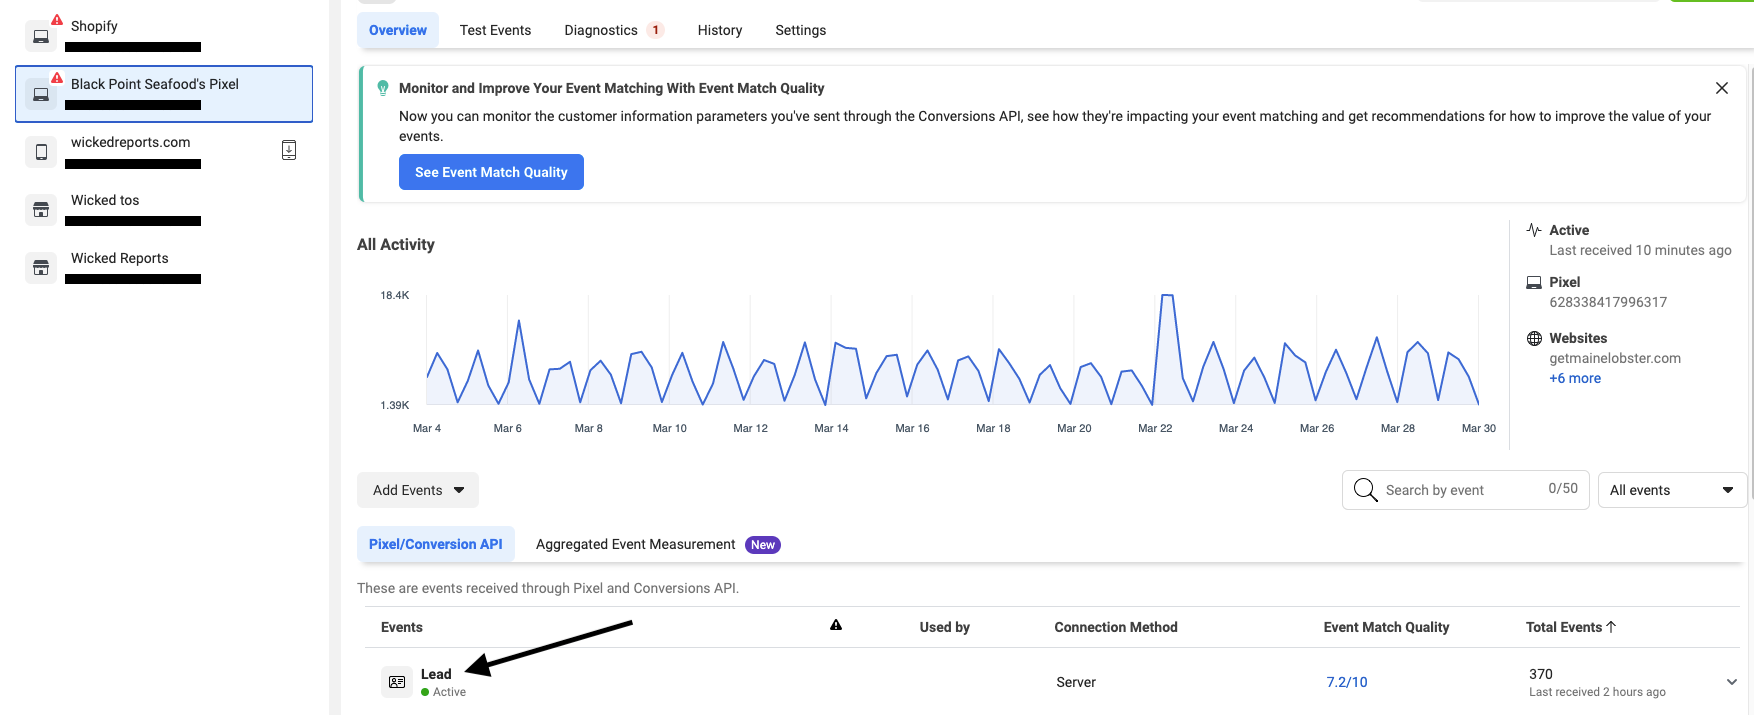Select Wicked Reports data source
The image size is (1754, 715).
(x=164, y=268)
